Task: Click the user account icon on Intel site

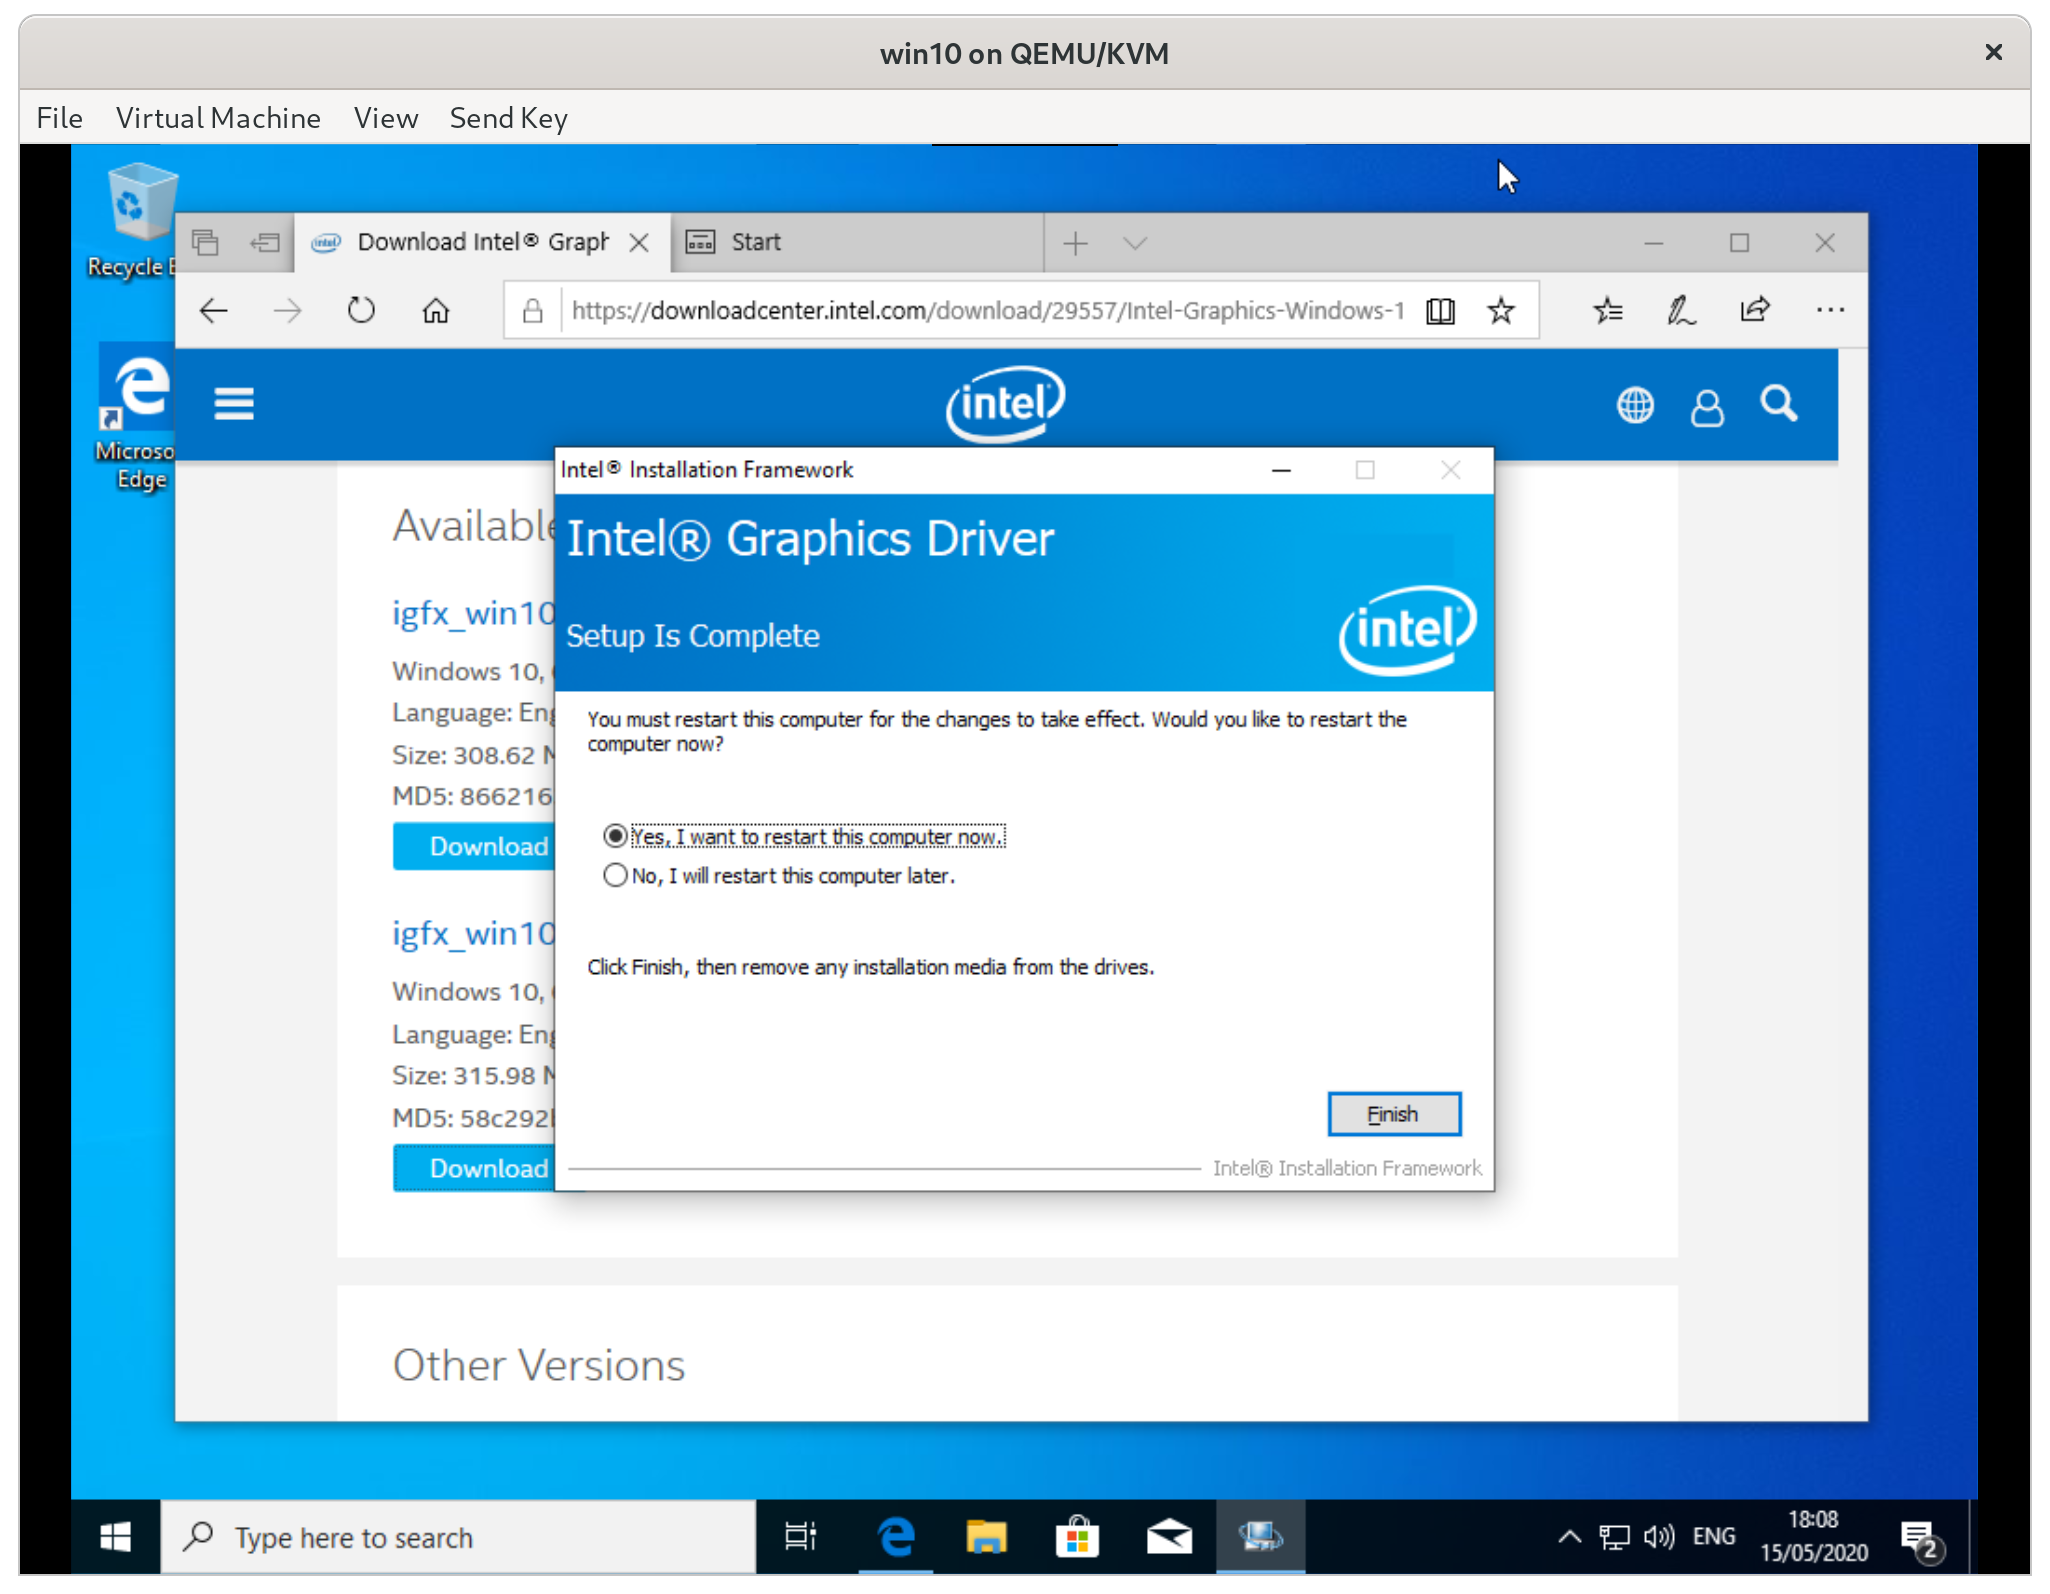Action: click(1707, 407)
